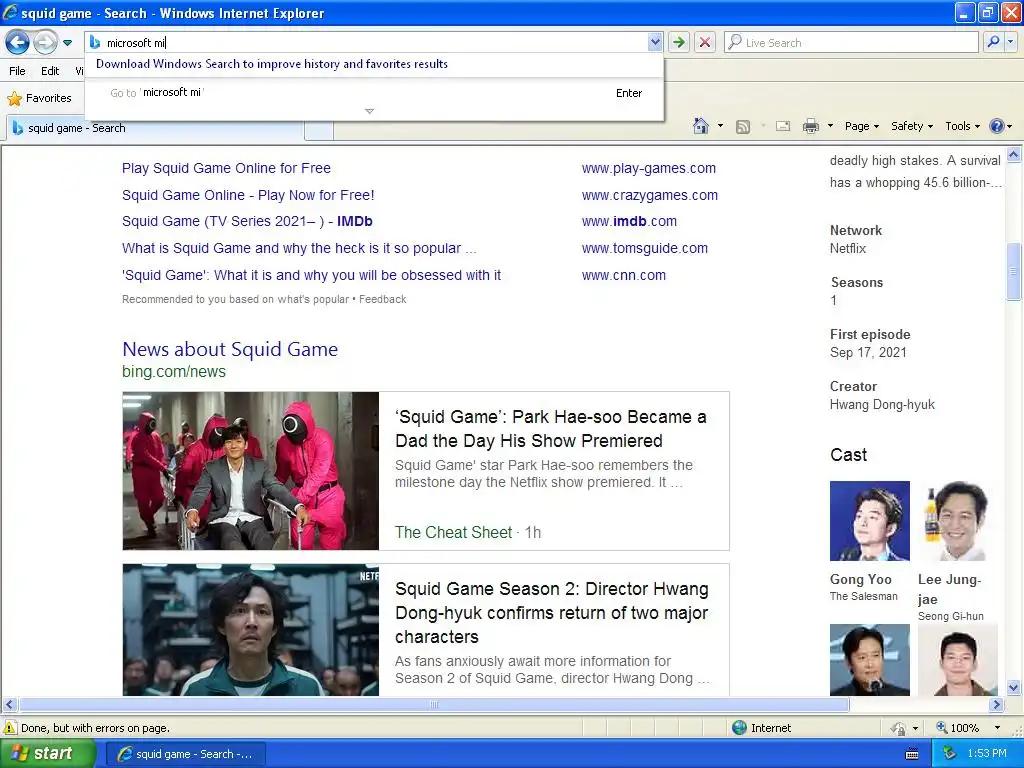
Task: Open the Tools menu
Action: click(x=963, y=126)
